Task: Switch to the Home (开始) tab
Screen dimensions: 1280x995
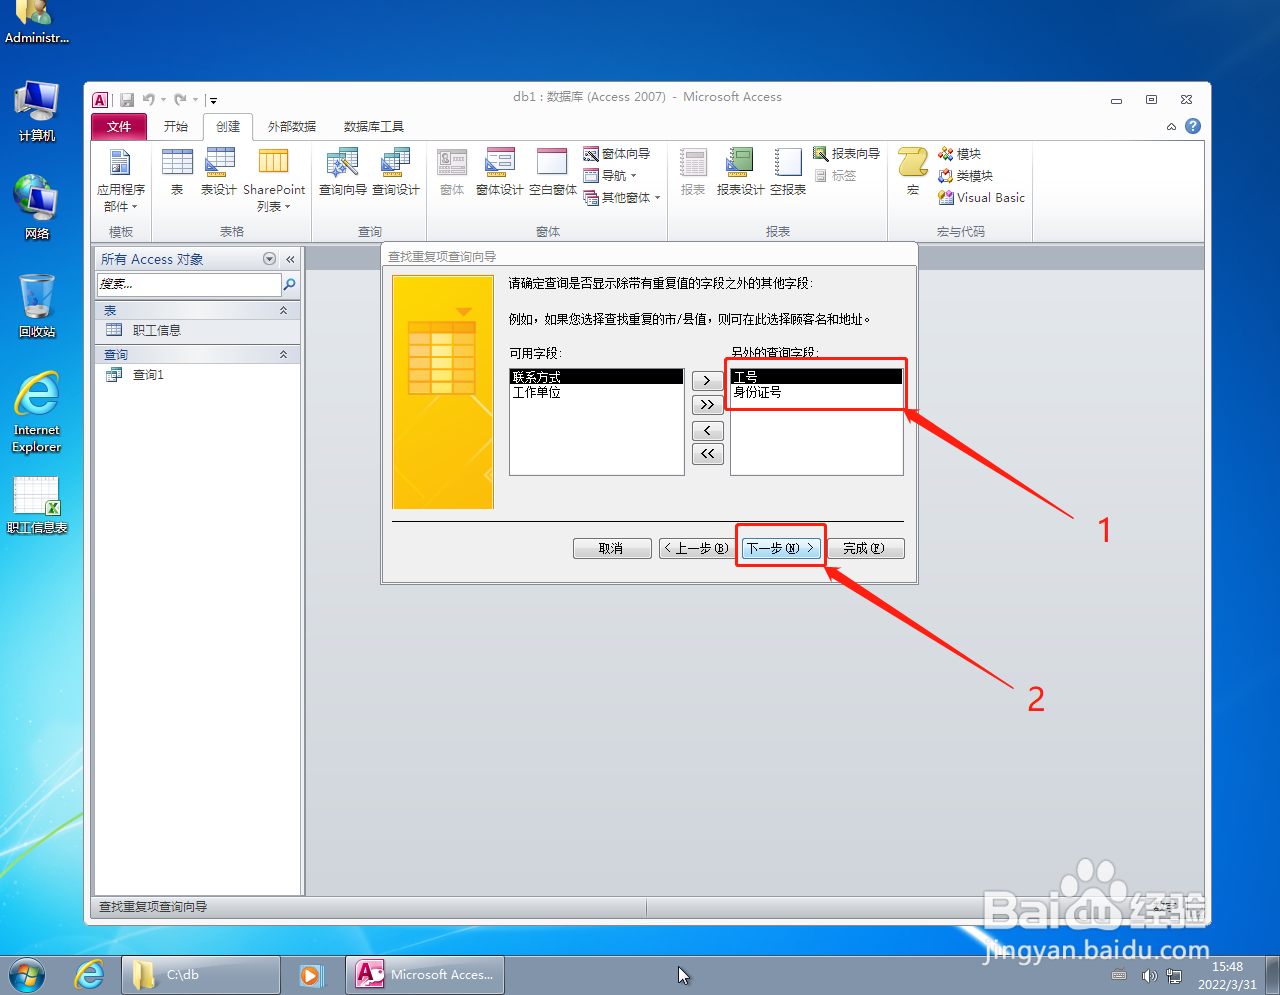Action: 176,127
